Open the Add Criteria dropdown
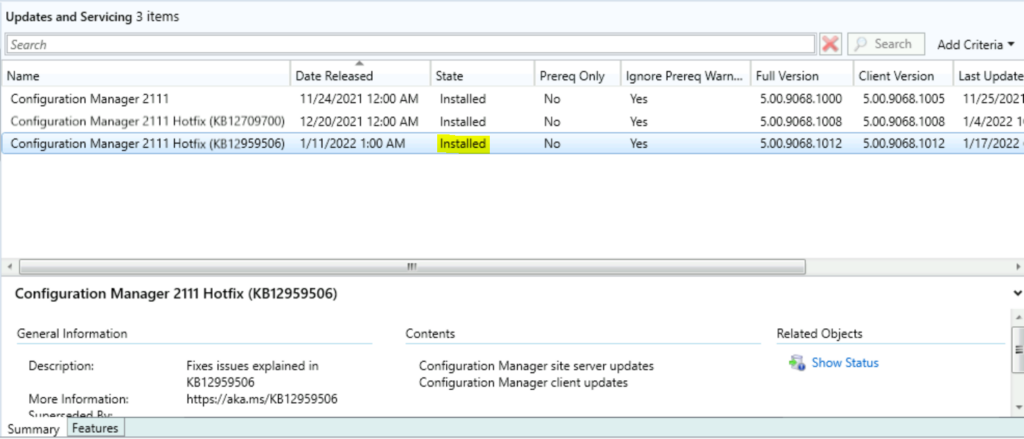Screen dimensions: 1024x439 point(976,44)
